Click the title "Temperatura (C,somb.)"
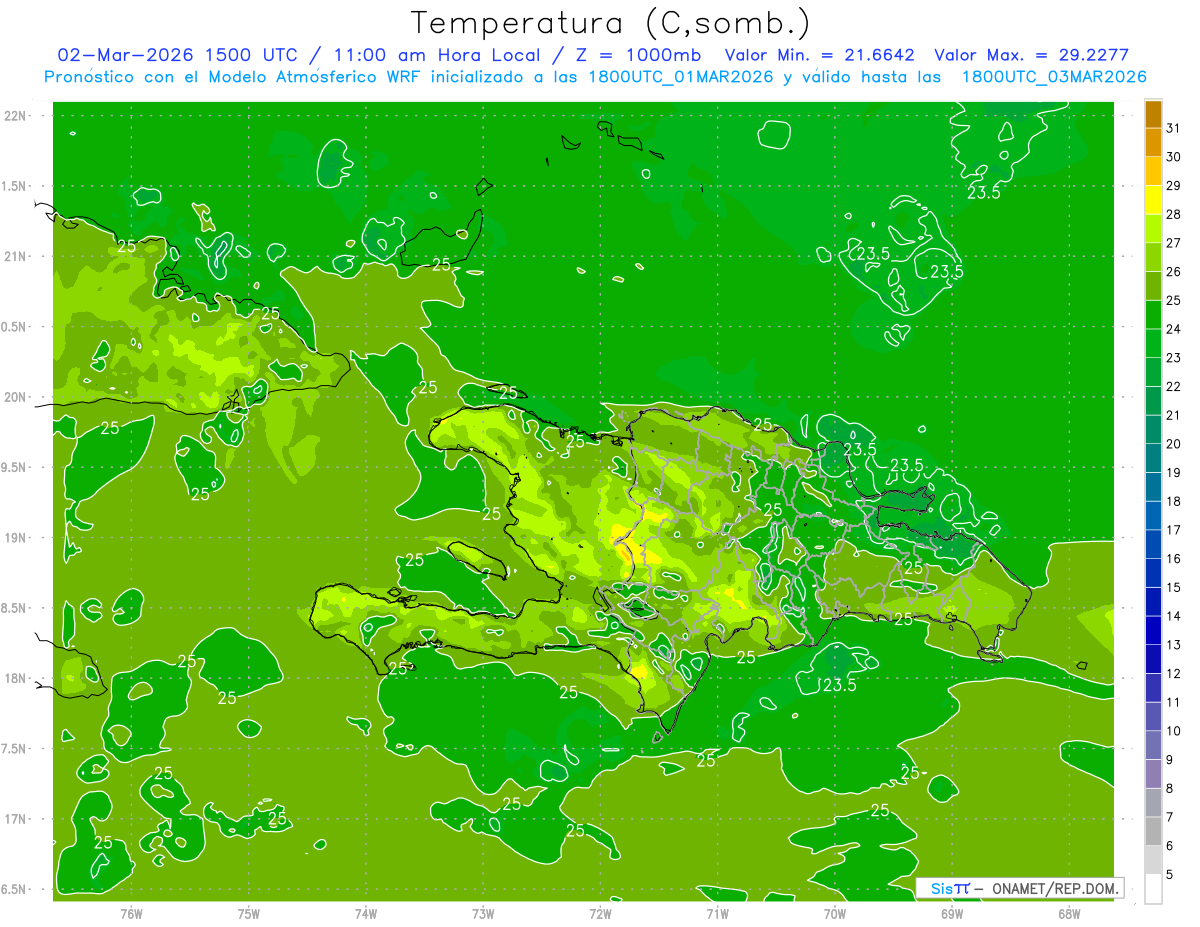 [610, 22]
